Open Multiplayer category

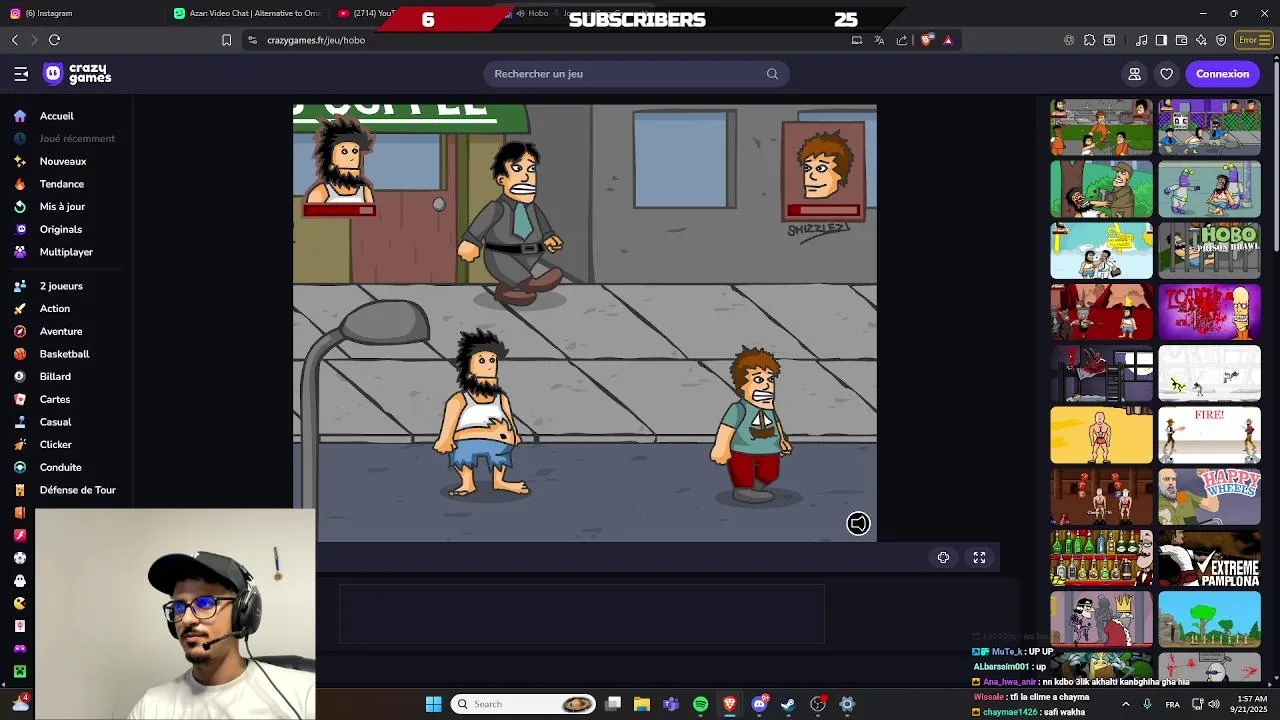pyautogui.click(x=66, y=252)
